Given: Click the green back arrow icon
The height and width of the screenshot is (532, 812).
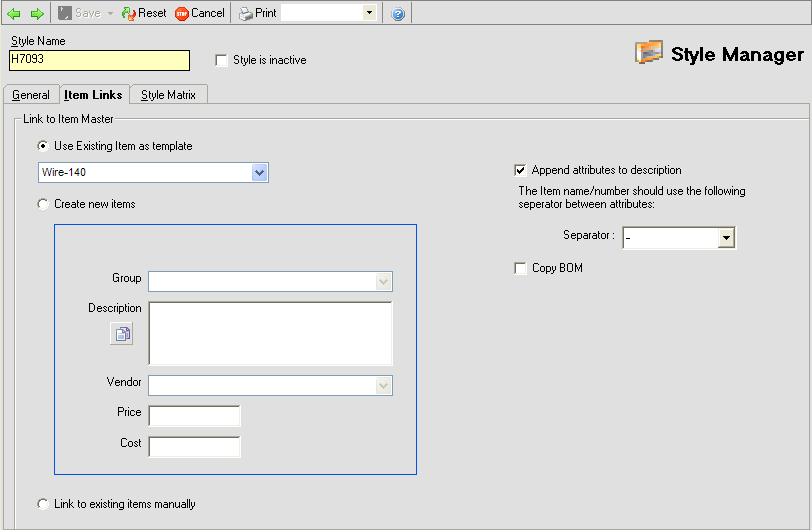Looking at the screenshot, I should click(13, 14).
